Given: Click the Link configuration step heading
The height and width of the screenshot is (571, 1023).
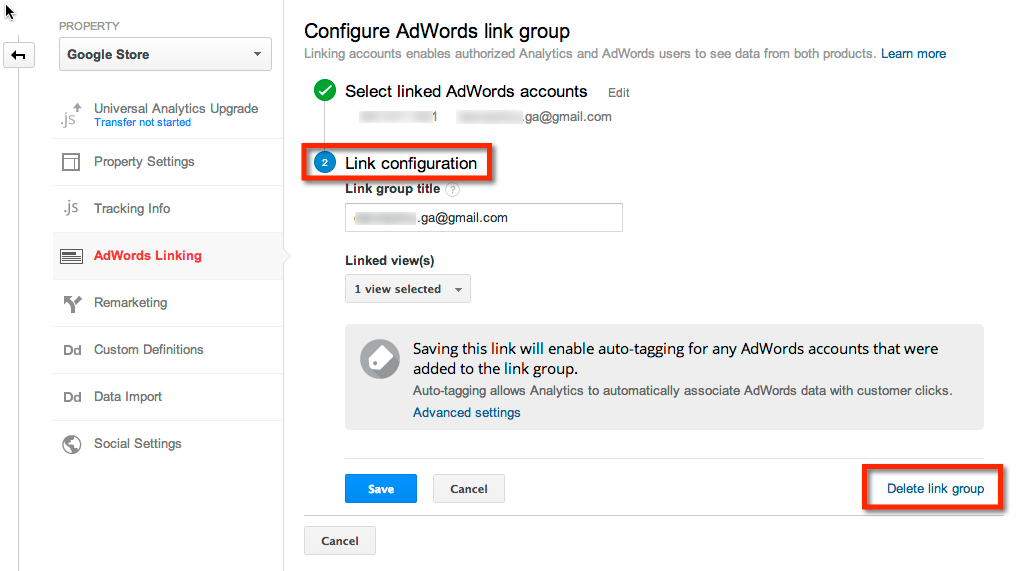Looking at the screenshot, I should click(410, 163).
